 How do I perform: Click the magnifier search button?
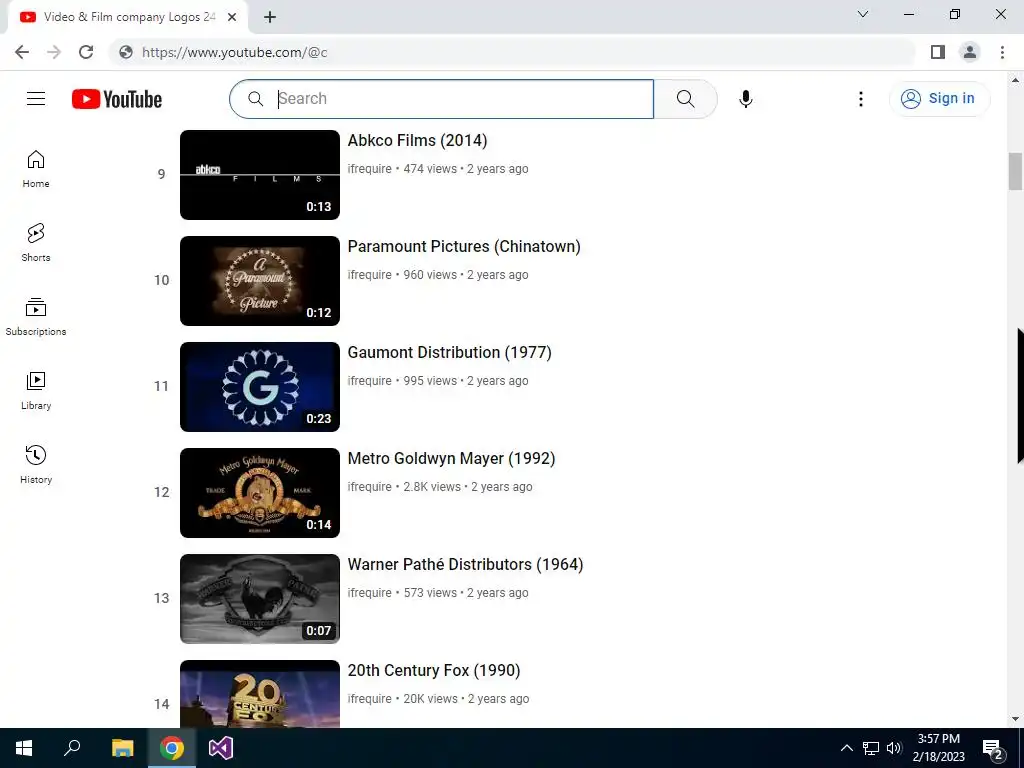click(x=685, y=99)
